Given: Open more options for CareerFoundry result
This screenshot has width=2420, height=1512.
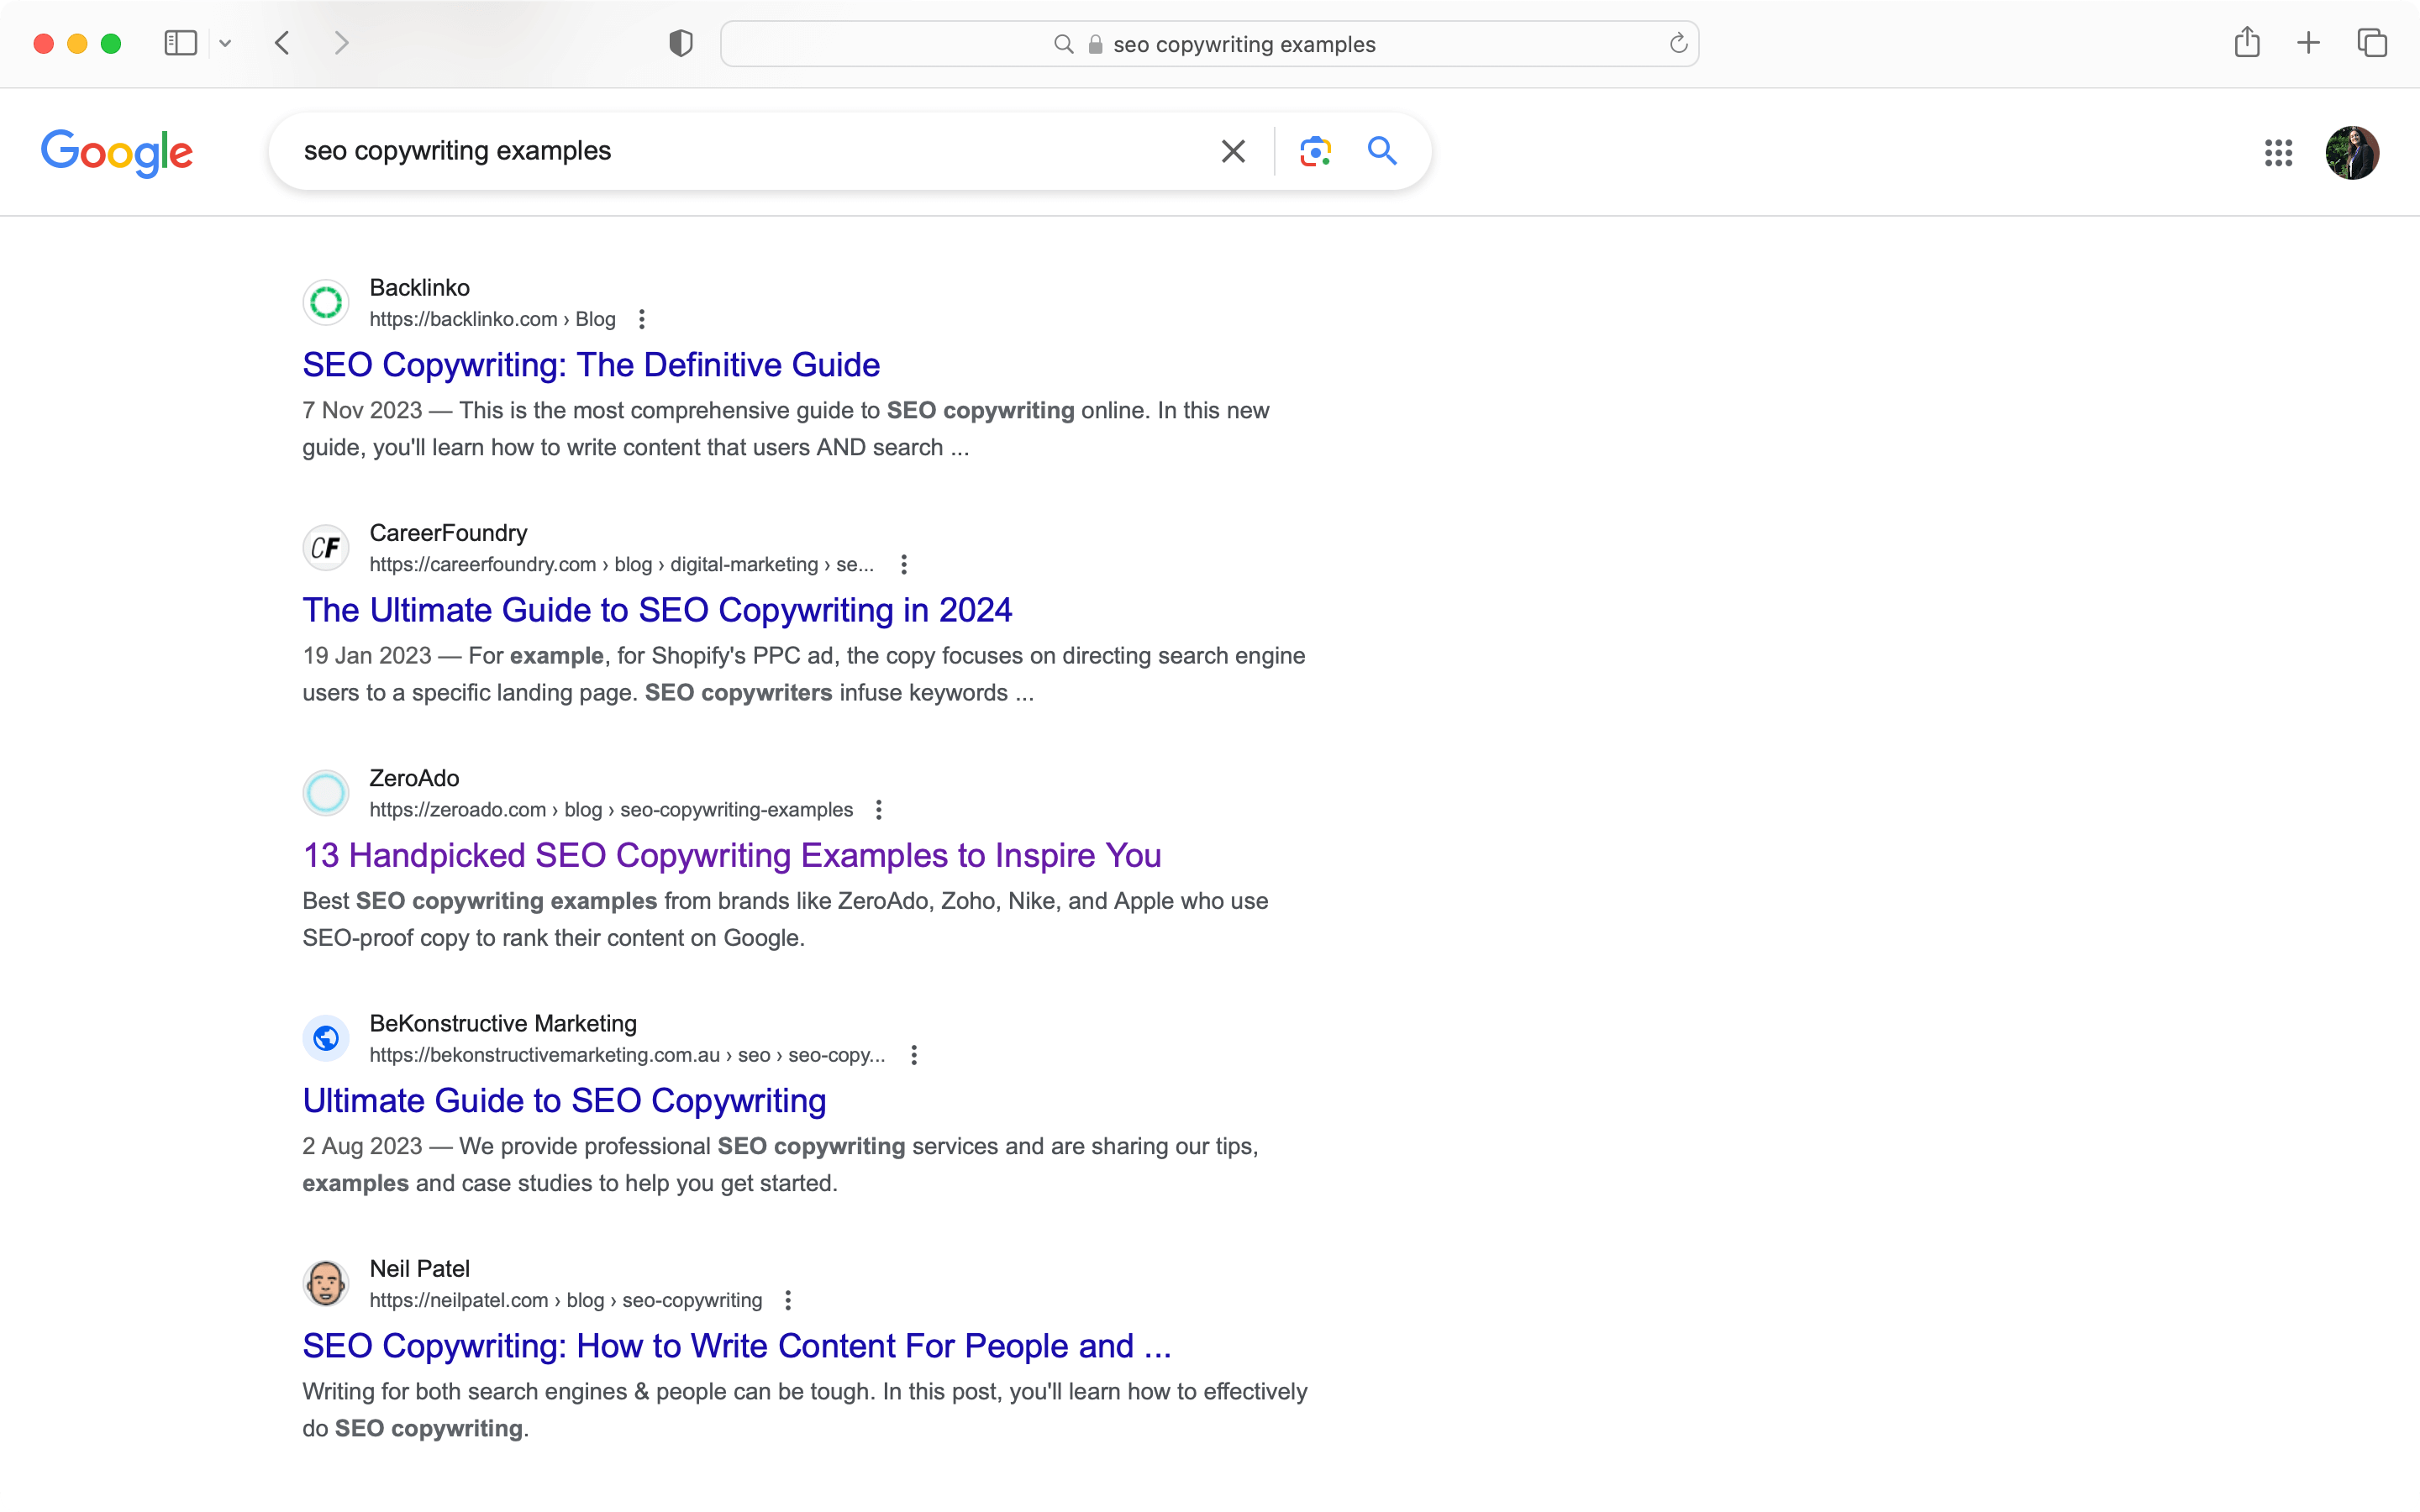Looking at the screenshot, I should (904, 564).
